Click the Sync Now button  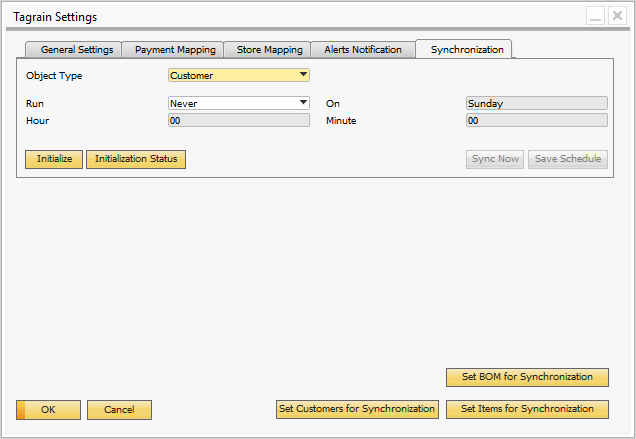coord(495,159)
